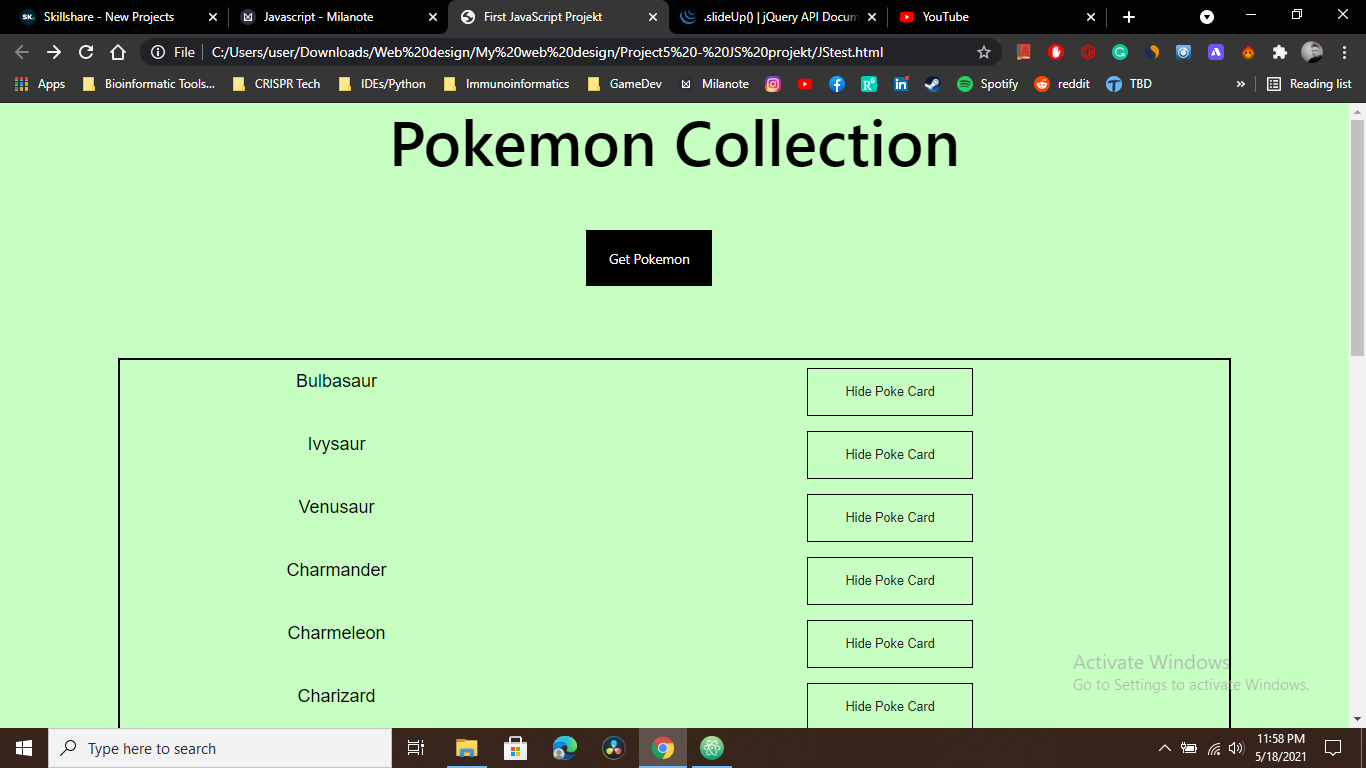Hide Poke Card for Bulbasaur
The height and width of the screenshot is (768, 1366).
890,392
